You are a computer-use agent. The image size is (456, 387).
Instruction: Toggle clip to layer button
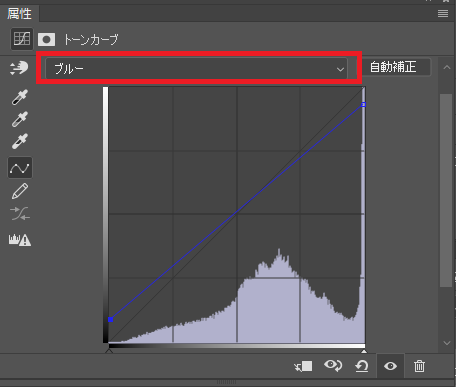coord(303,367)
